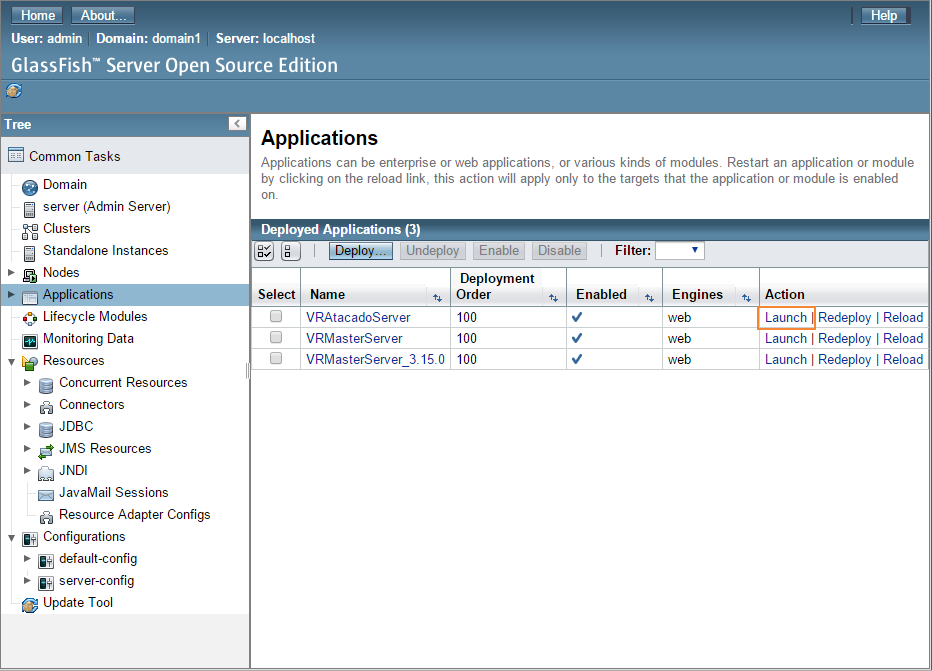932x671 pixels.
Task: Click the update notification icon under the title
Action: pyautogui.click(x=14, y=91)
